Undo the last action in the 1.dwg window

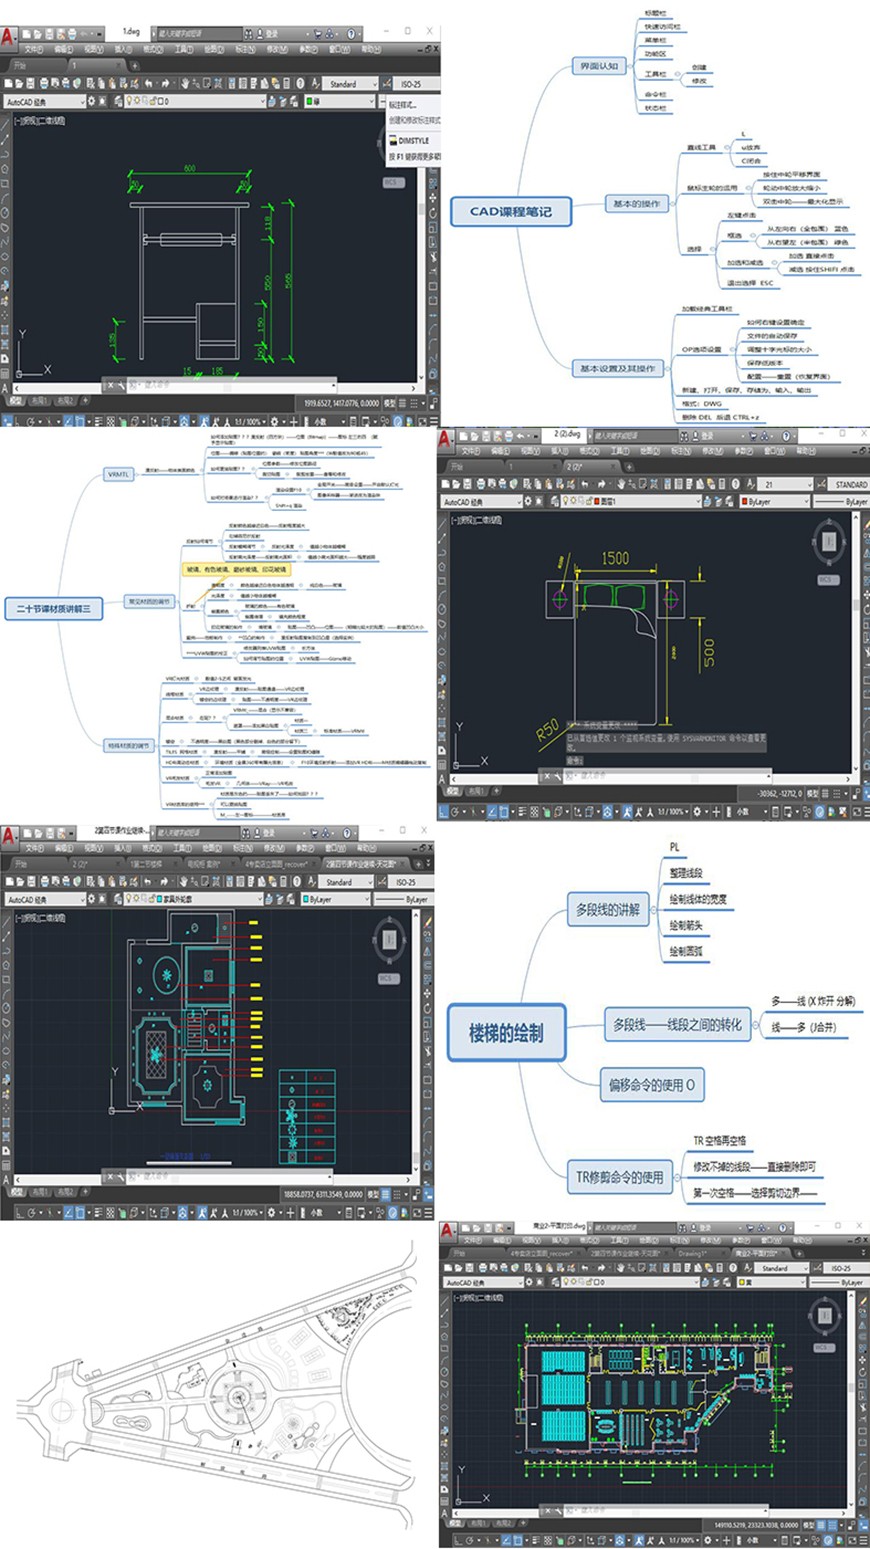click(x=149, y=84)
